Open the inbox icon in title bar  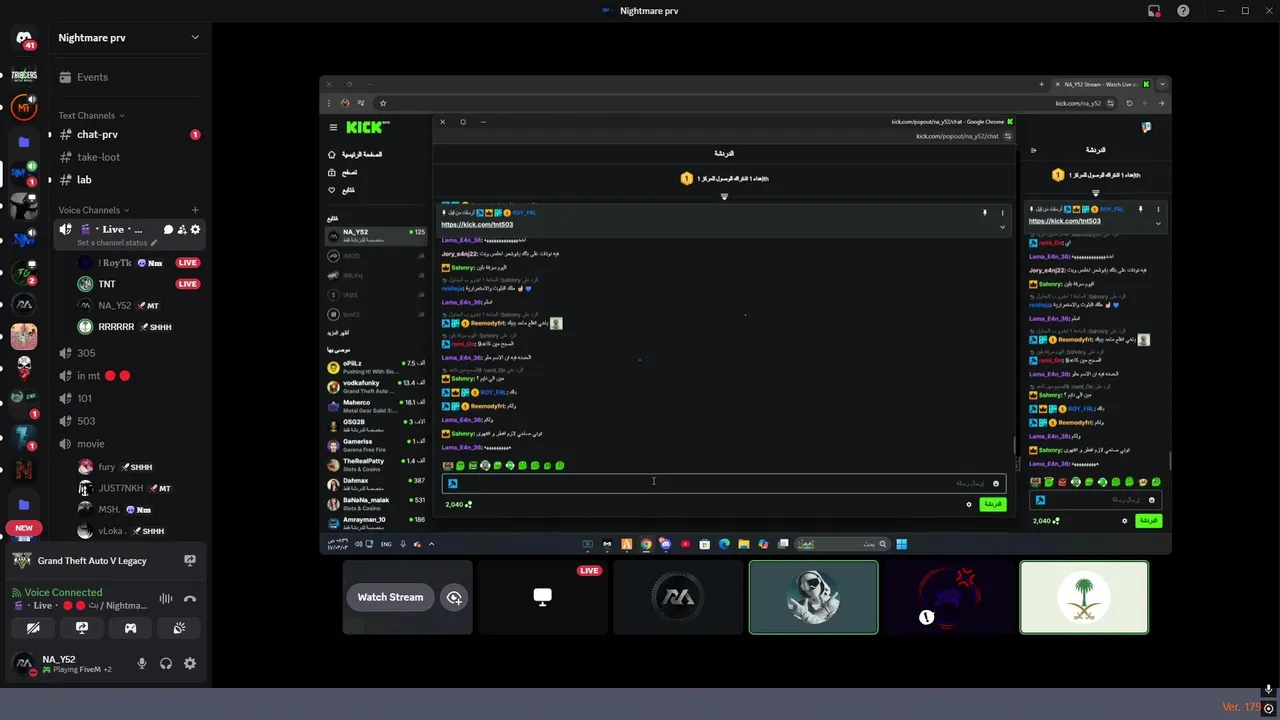click(x=1154, y=11)
